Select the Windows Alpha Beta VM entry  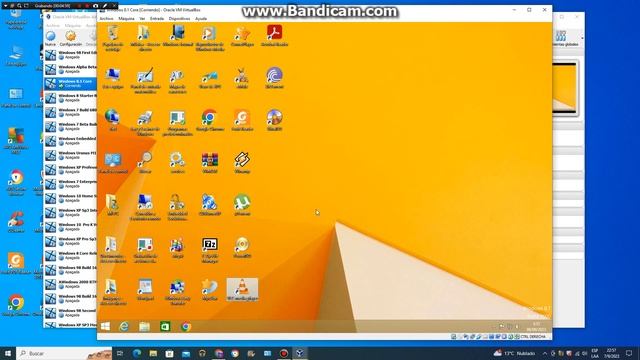70,69
